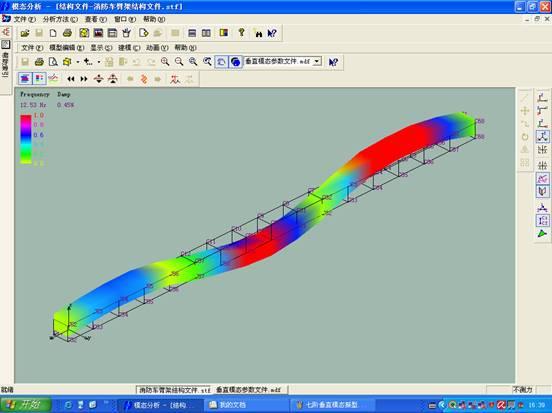Expand the 垂直模态参数文件 dropdown
Image resolution: width=552 pixels, height=413 pixels.
[317, 61]
